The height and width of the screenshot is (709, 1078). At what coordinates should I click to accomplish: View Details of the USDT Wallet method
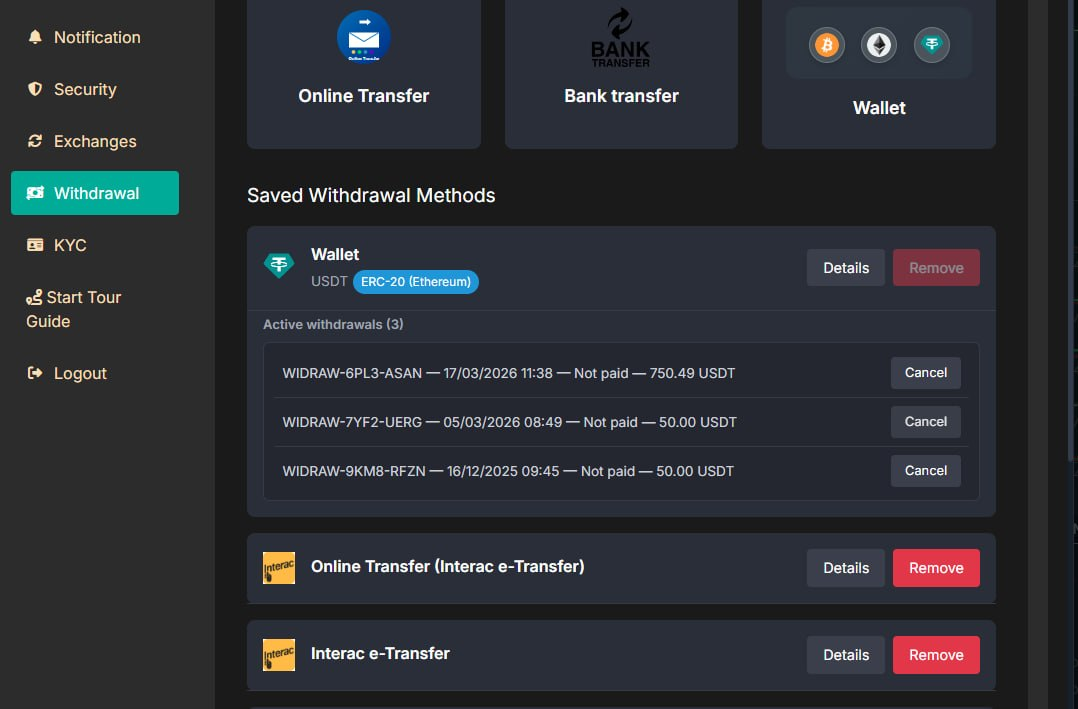point(845,268)
